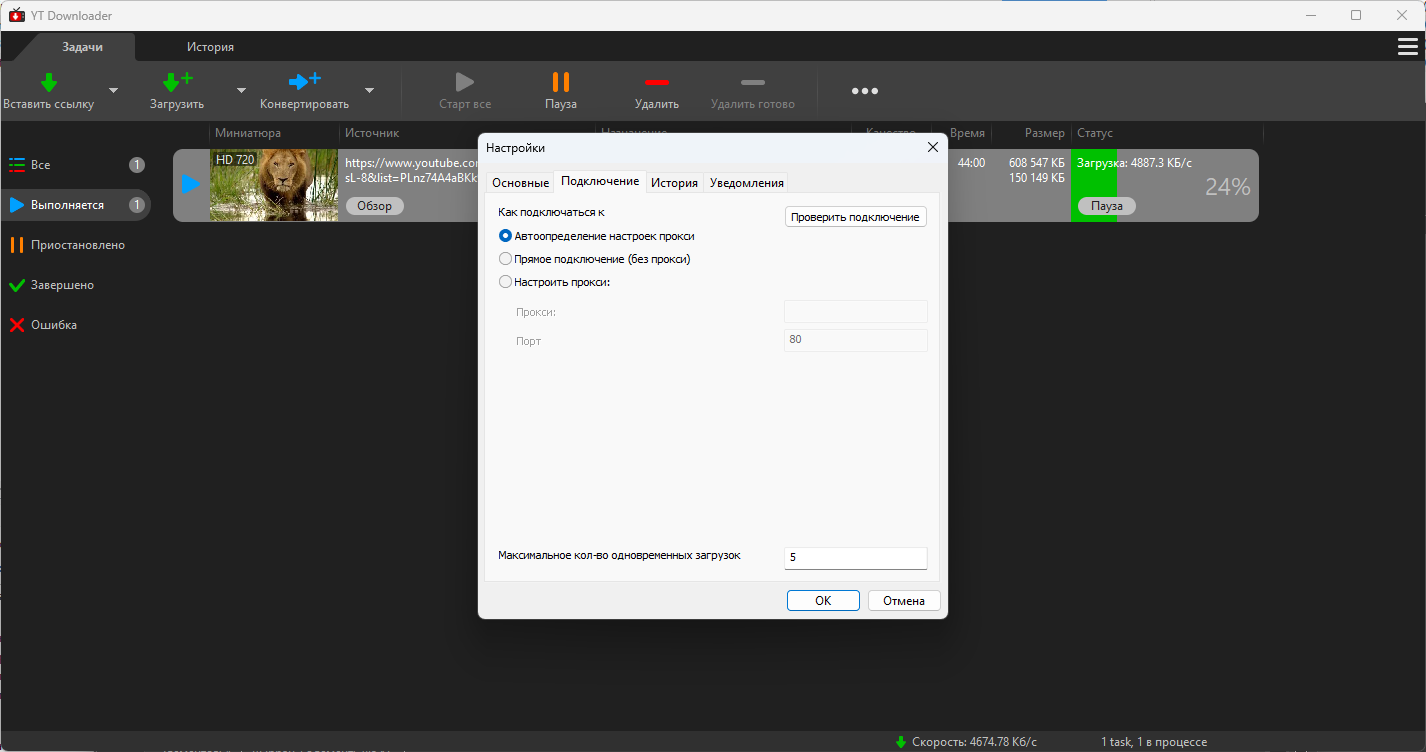The width and height of the screenshot is (1426, 752).
Task: Expand the Convert dropdown arrow
Action: 369,90
